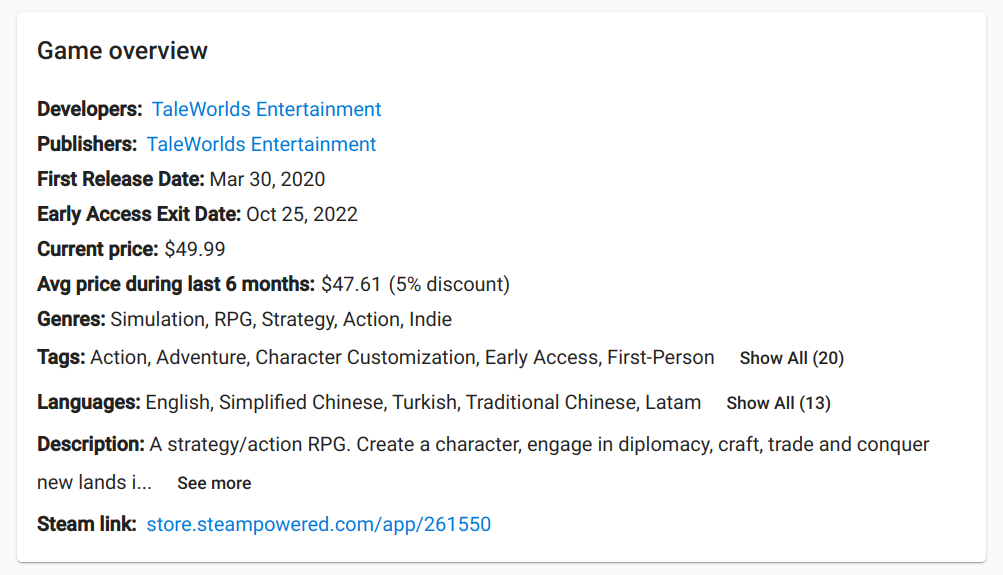Click the Developers: label

(90, 109)
